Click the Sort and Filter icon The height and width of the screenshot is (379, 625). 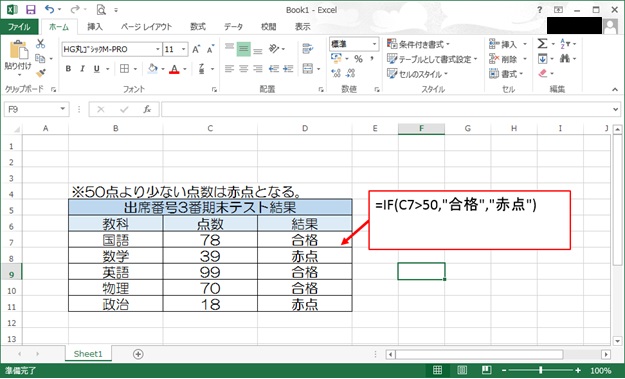pos(565,43)
